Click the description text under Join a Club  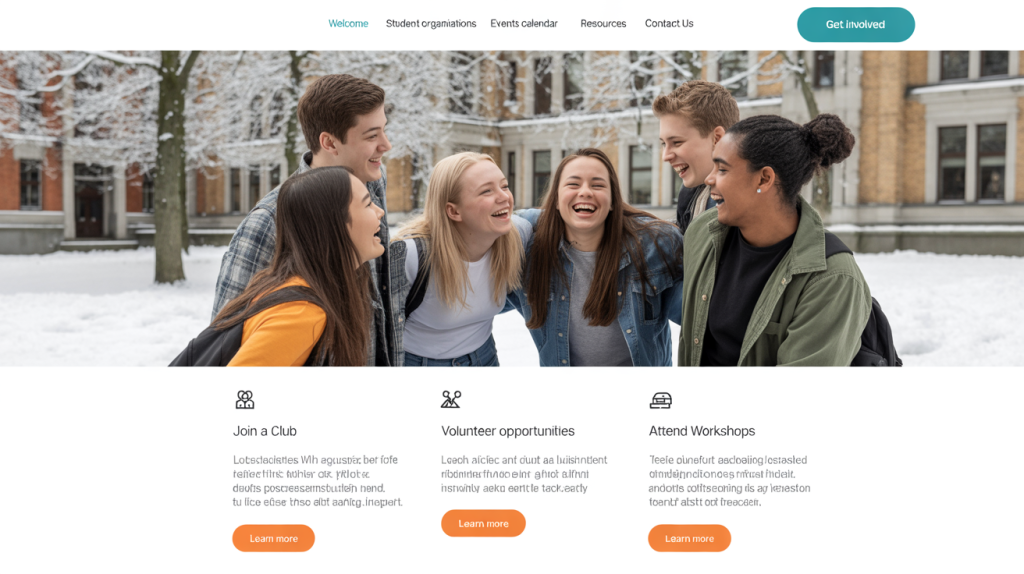318,481
